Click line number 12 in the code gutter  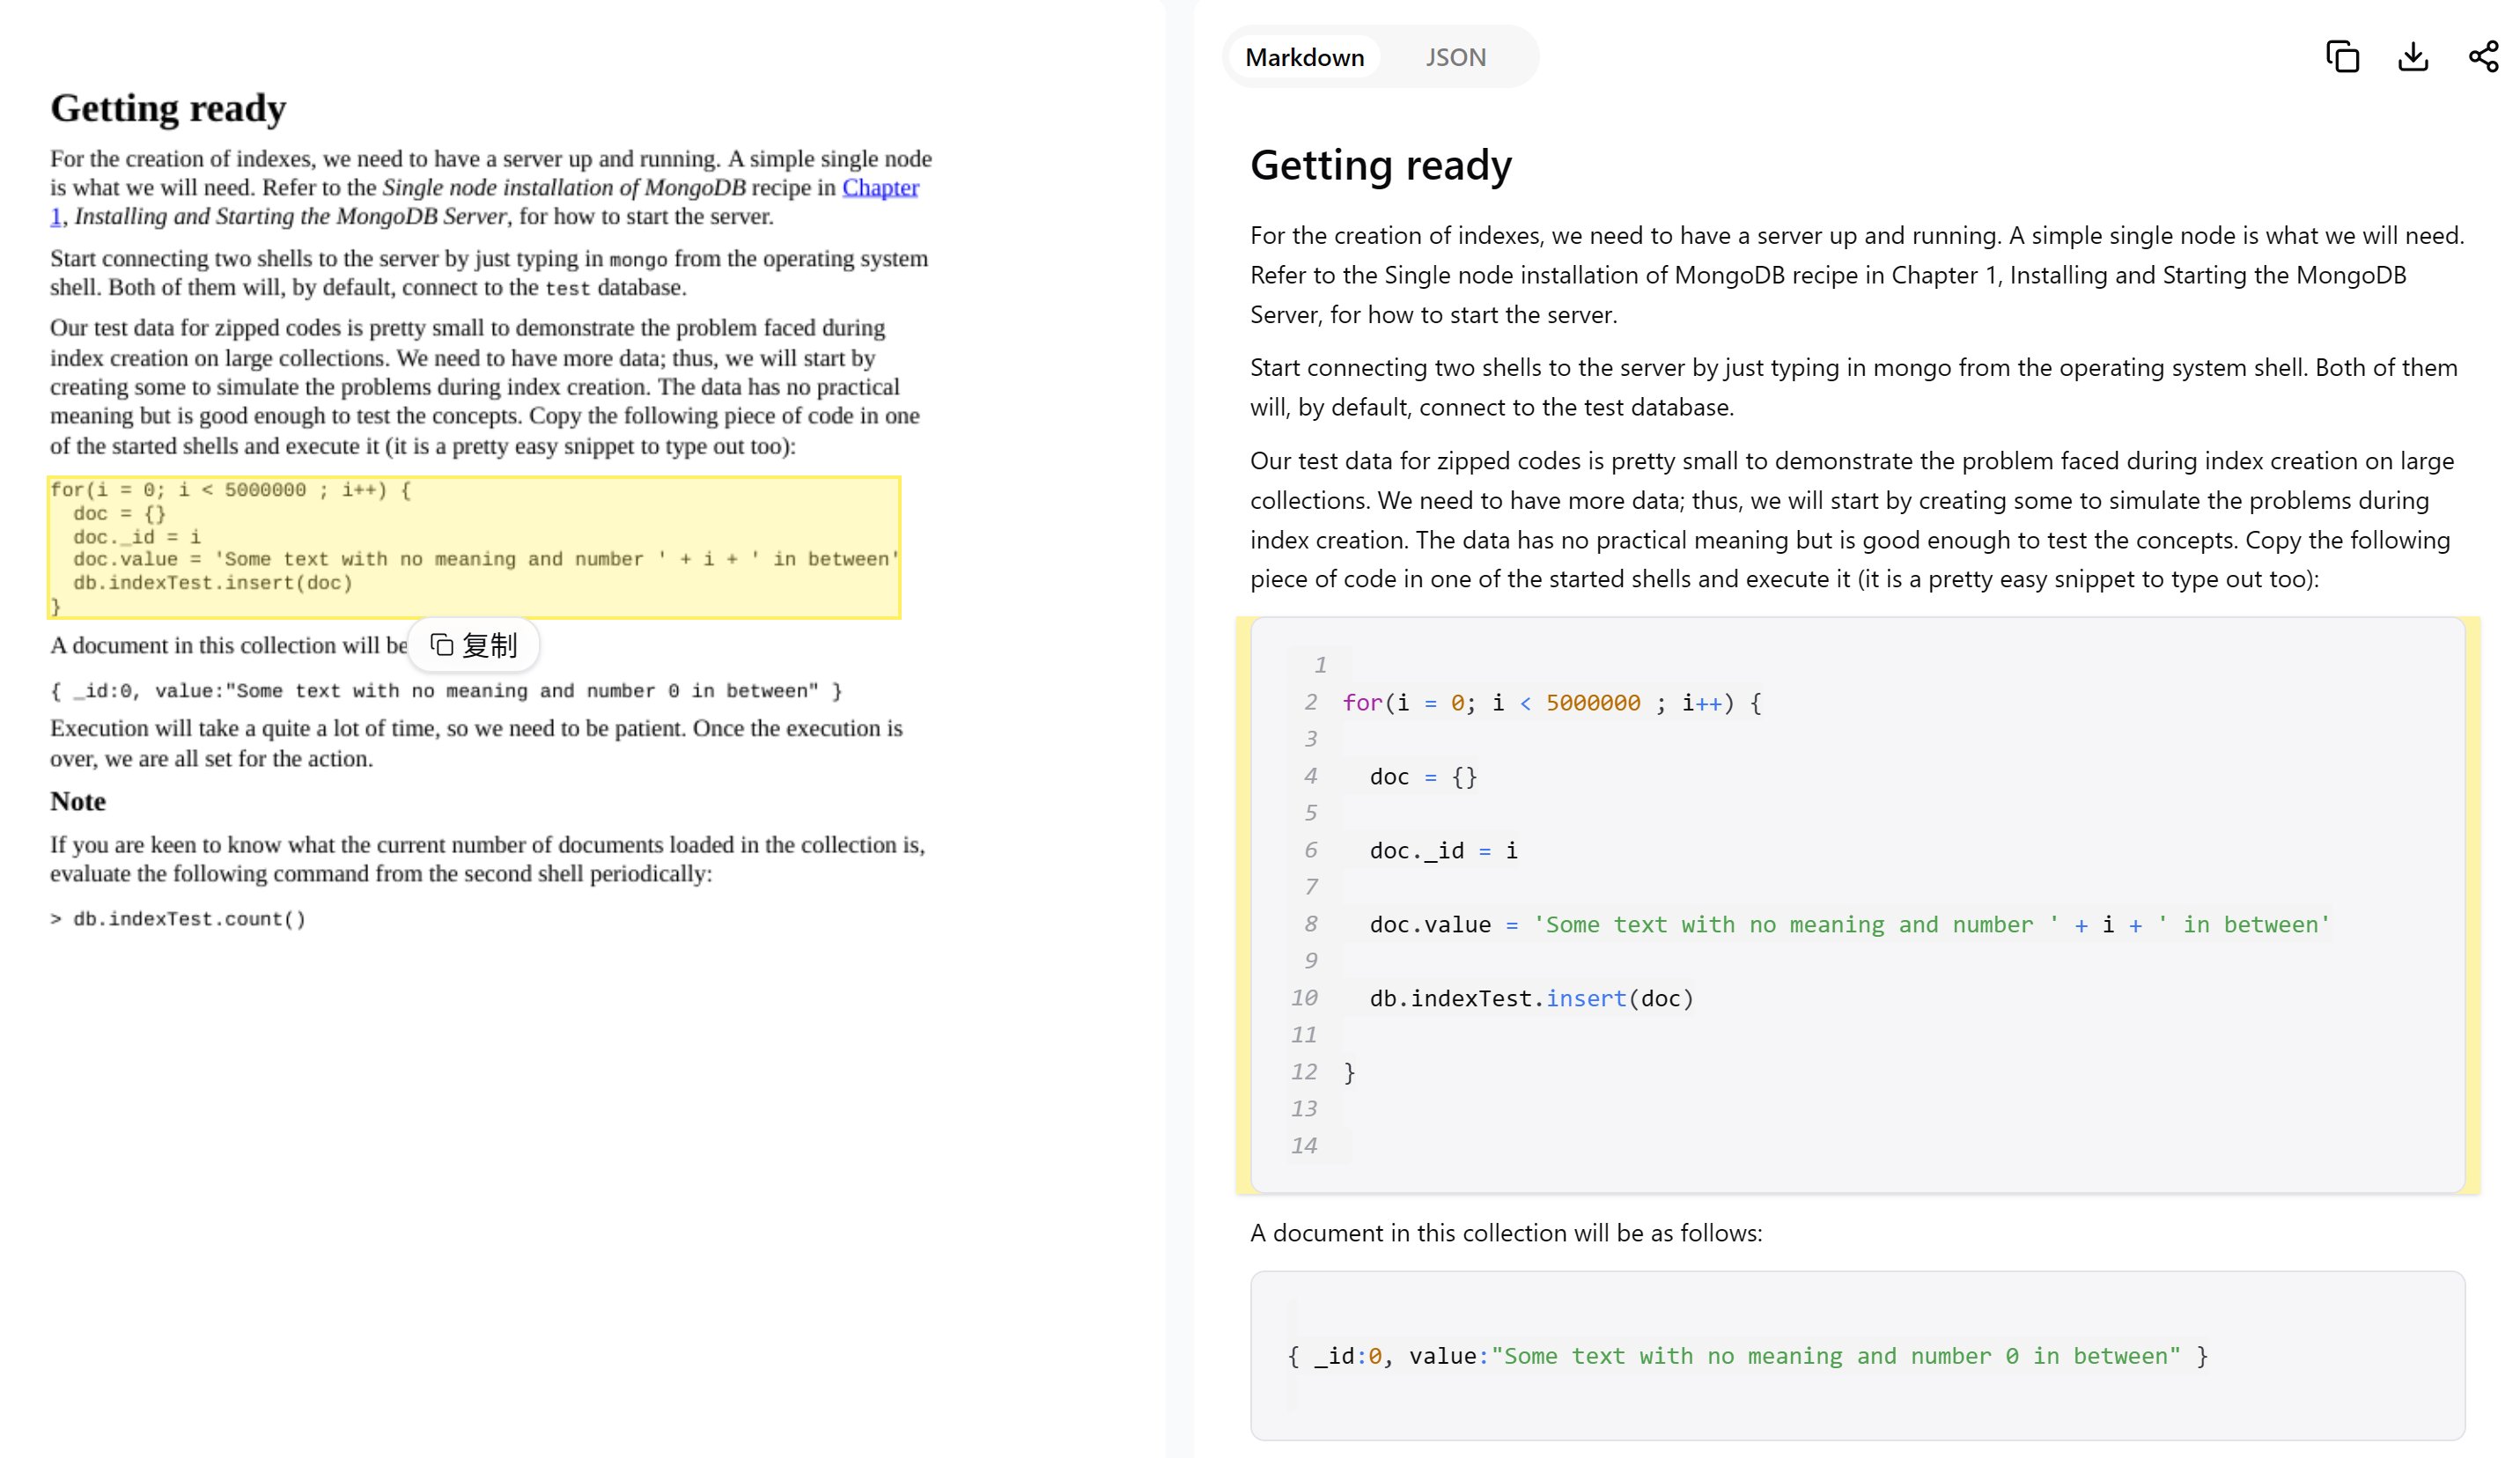coord(1304,1072)
